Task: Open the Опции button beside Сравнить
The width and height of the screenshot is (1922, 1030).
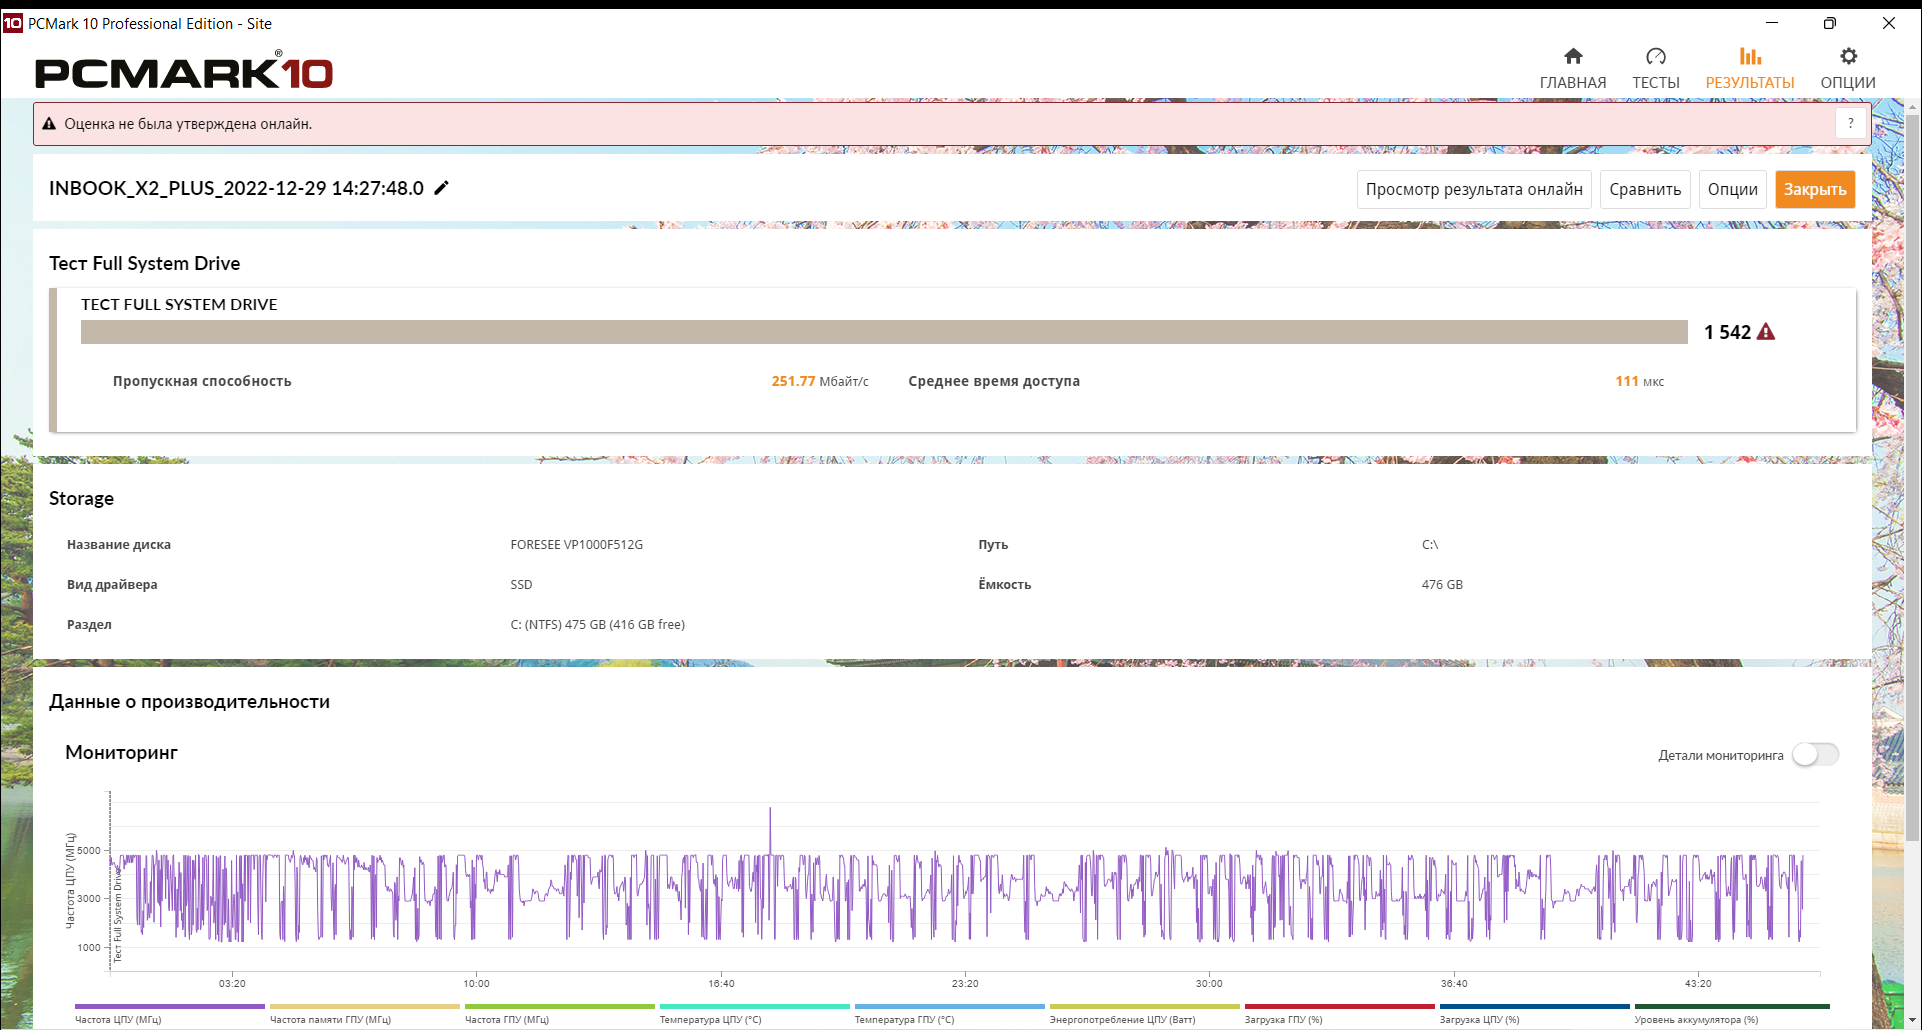Action: pos(1732,189)
